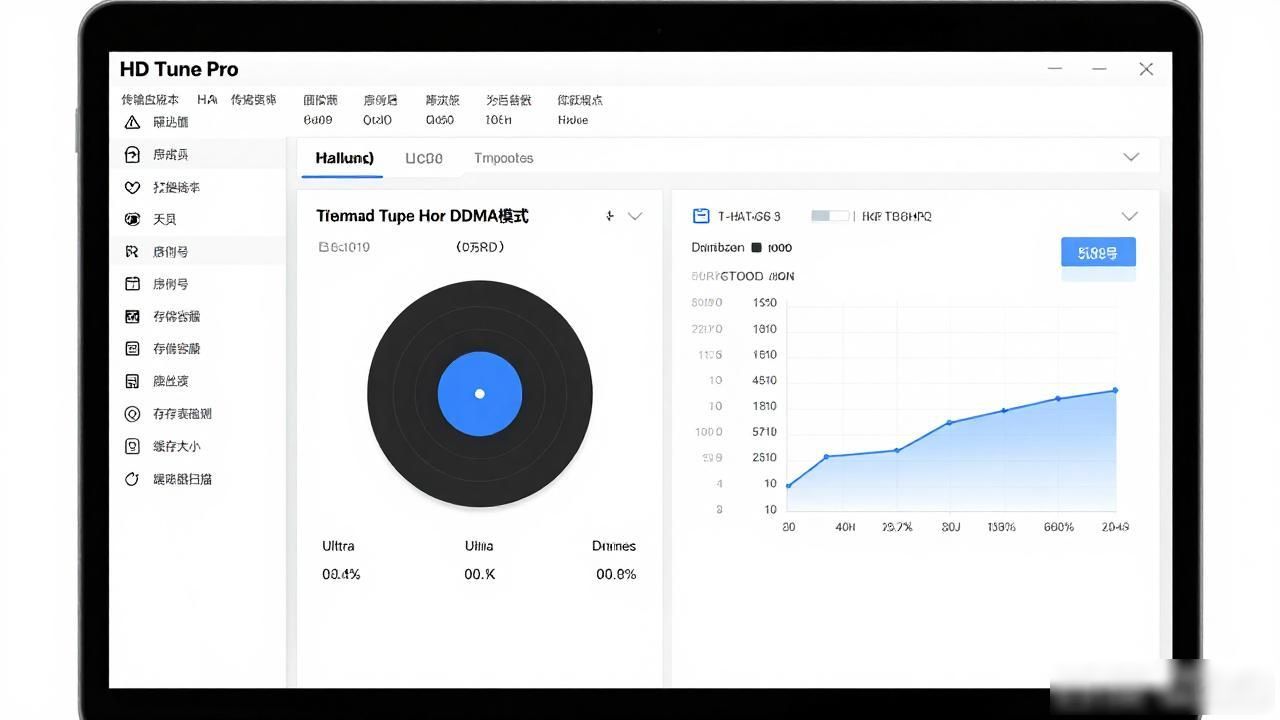Click the small progress bar beside T-HAT-G6 3
Screen dimensions: 1280x720
[x=829, y=216]
